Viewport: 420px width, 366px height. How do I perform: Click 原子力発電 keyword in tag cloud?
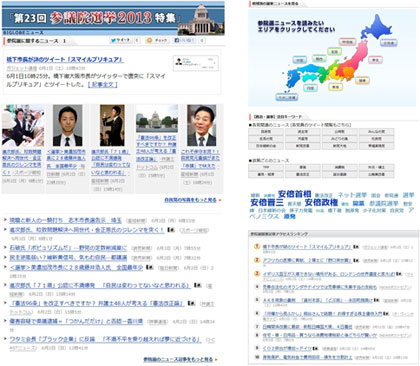[301, 210]
